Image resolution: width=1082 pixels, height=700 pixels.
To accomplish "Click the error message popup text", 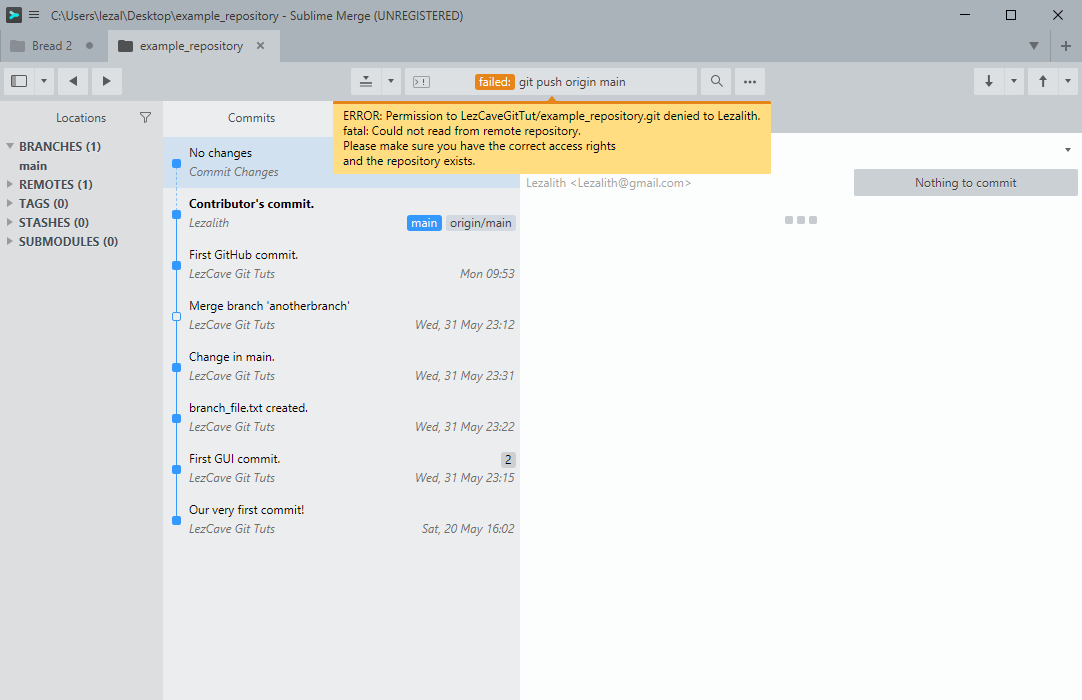I will [x=551, y=138].
